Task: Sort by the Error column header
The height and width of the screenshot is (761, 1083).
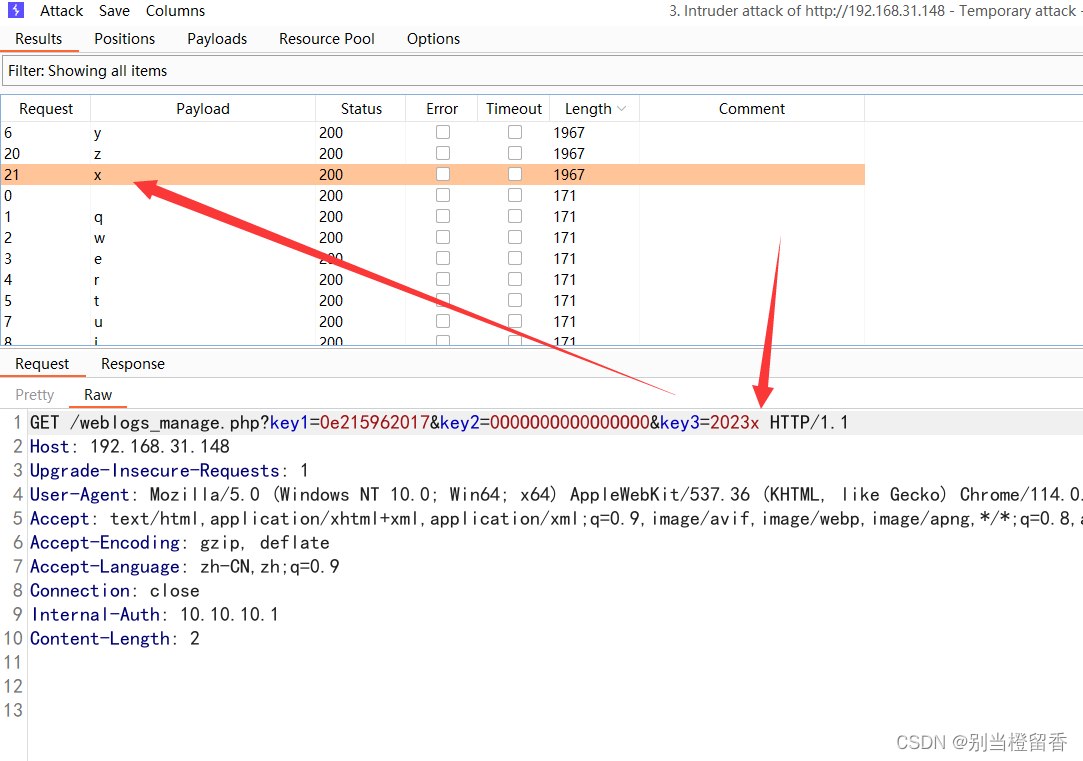Action: pyautogui.click(x=442, y=109)
